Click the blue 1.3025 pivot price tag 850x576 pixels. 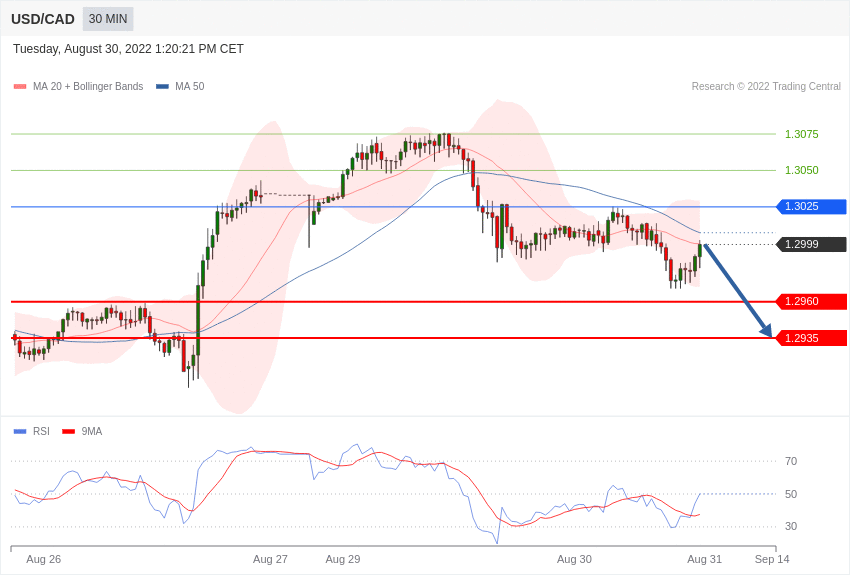812,206
